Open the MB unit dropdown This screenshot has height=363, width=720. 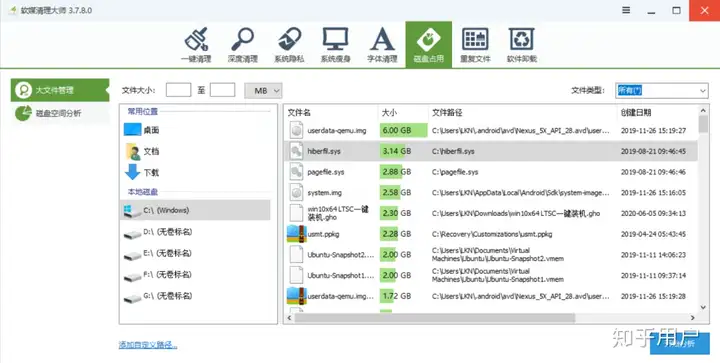(x=263, y=90)
